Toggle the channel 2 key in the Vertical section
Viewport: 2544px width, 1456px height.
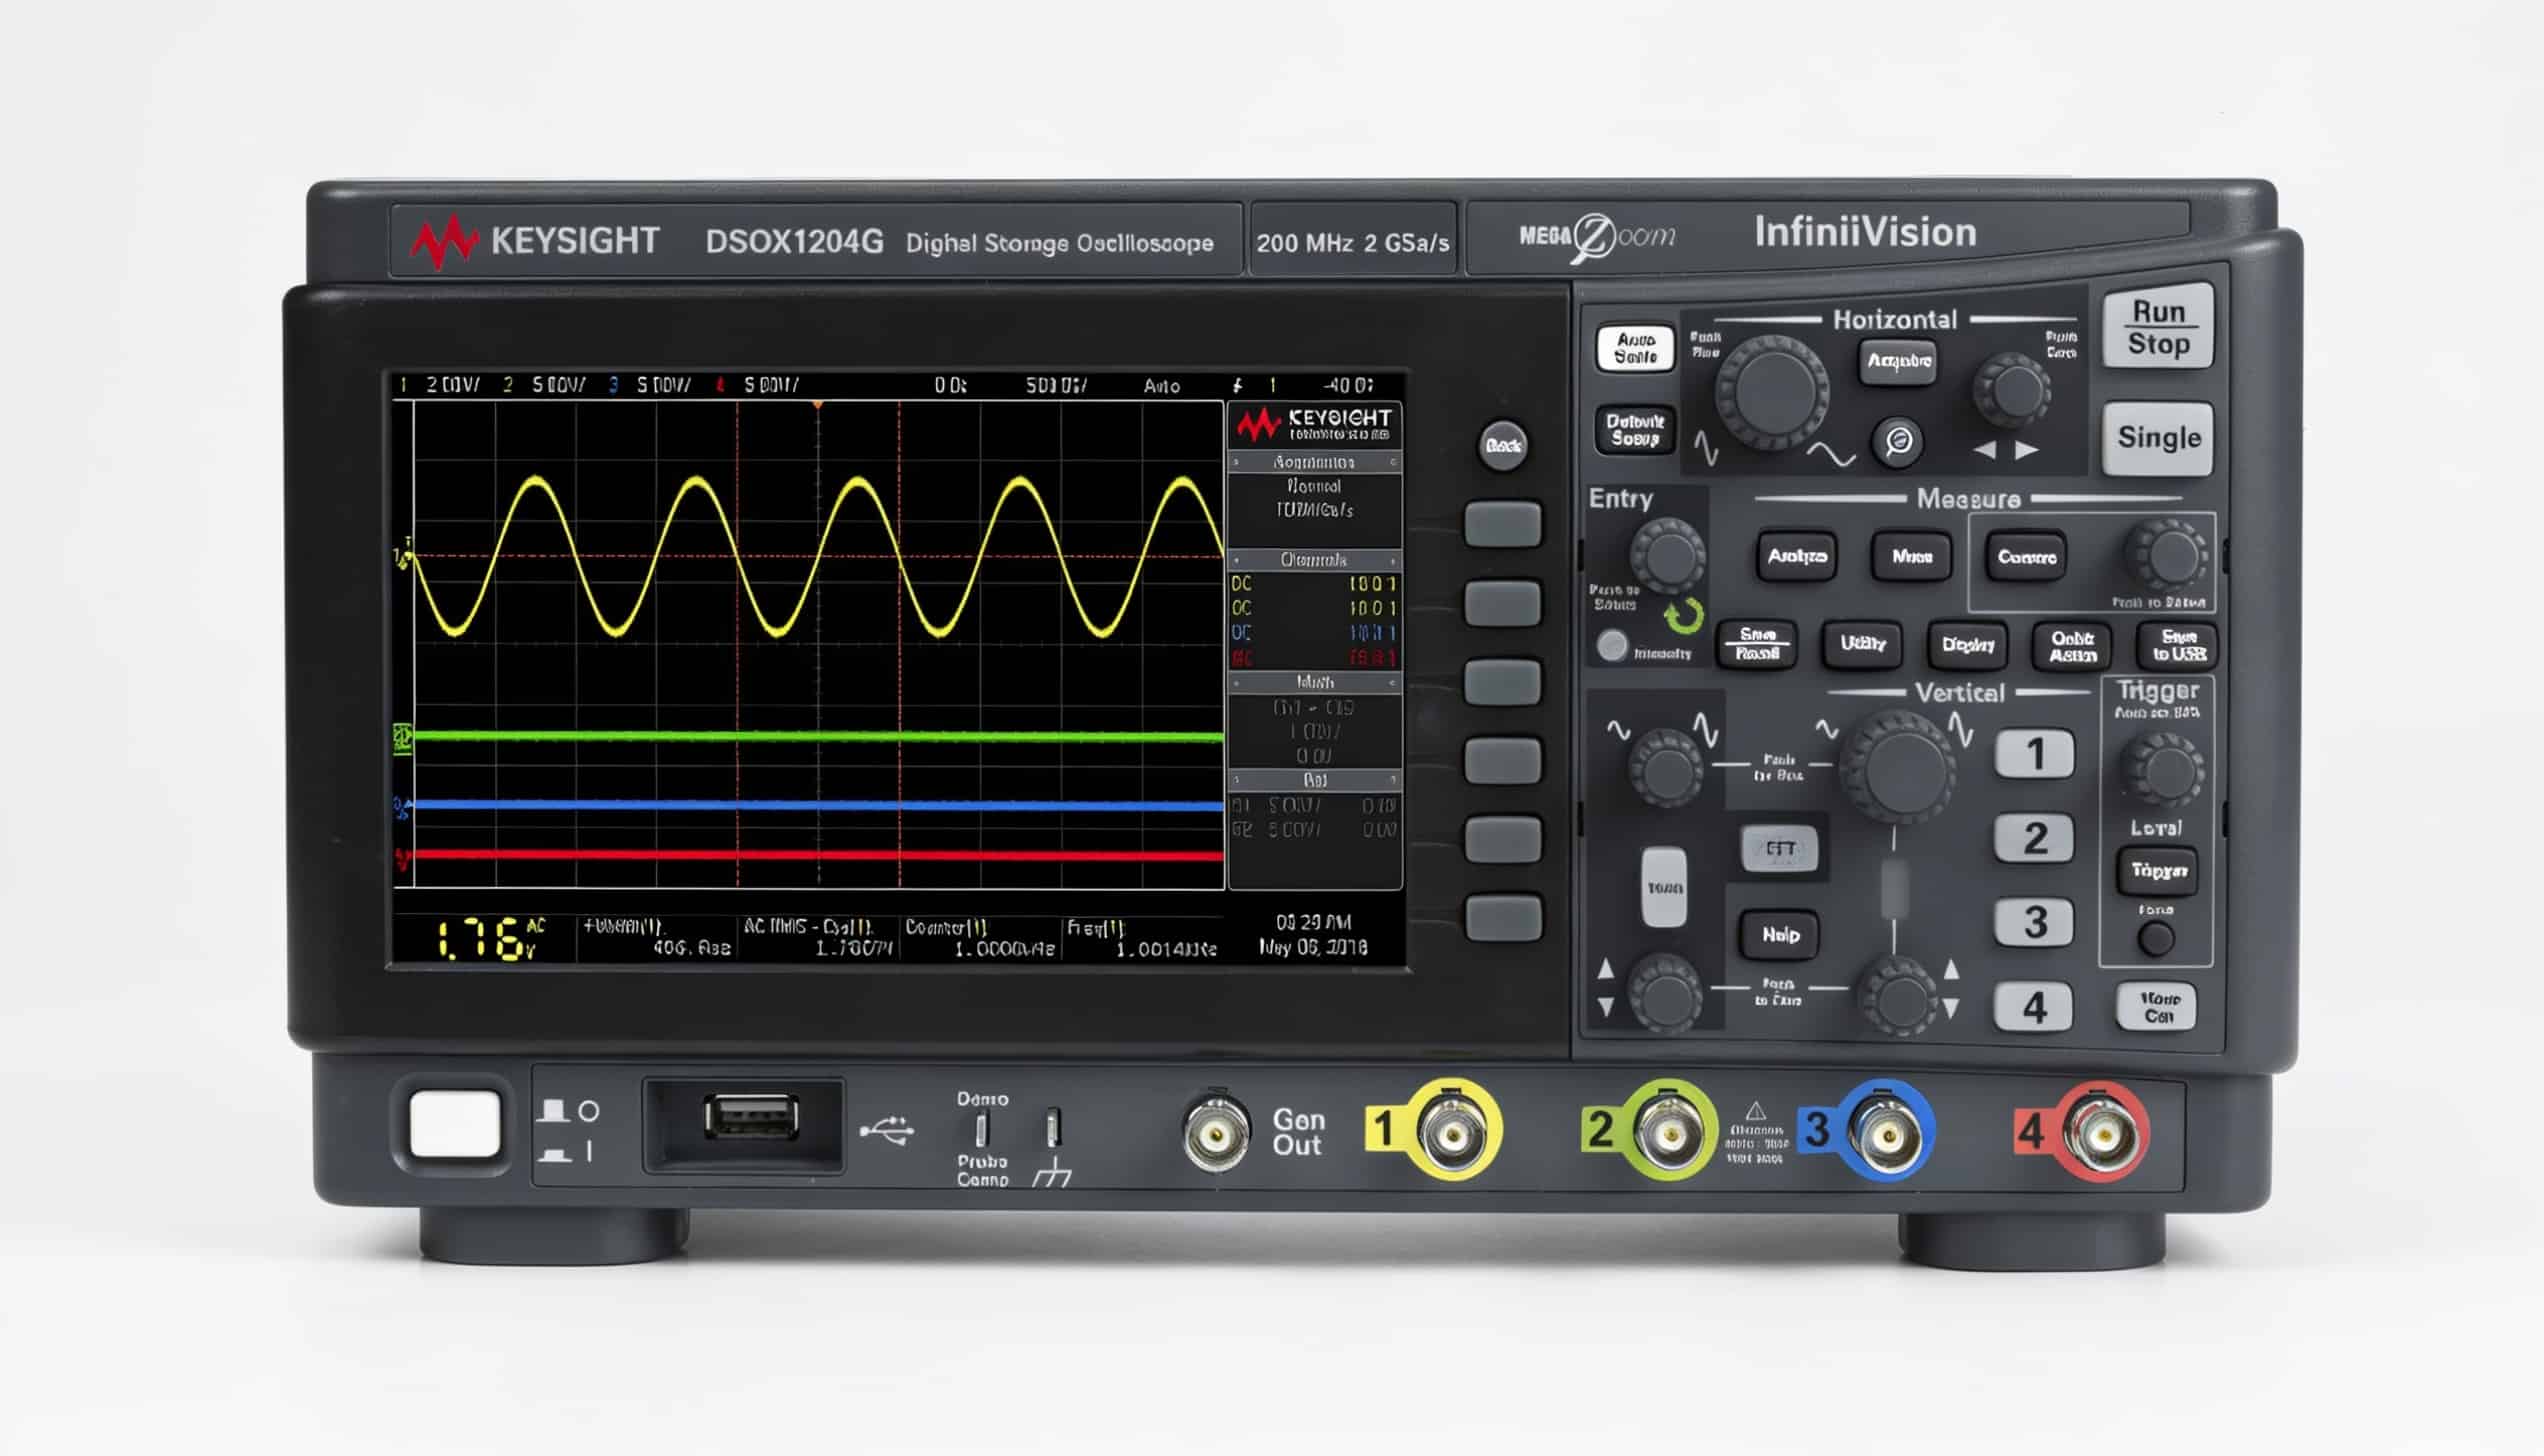pos(2034,838)
